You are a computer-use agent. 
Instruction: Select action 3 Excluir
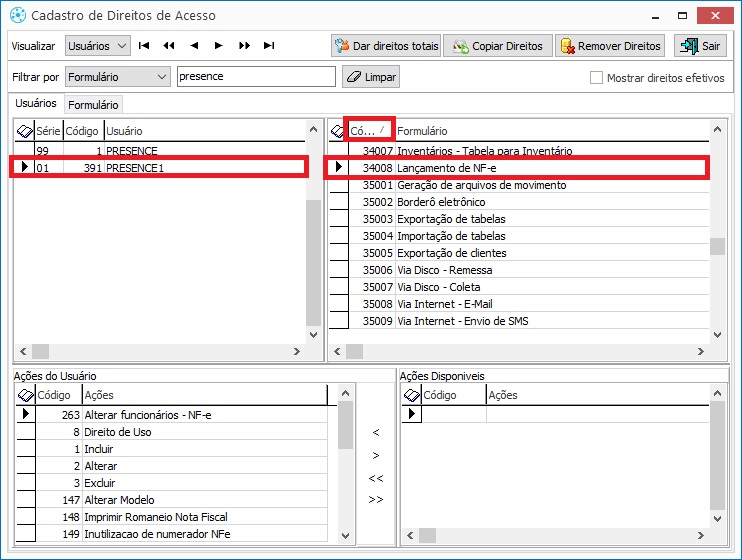172,483
